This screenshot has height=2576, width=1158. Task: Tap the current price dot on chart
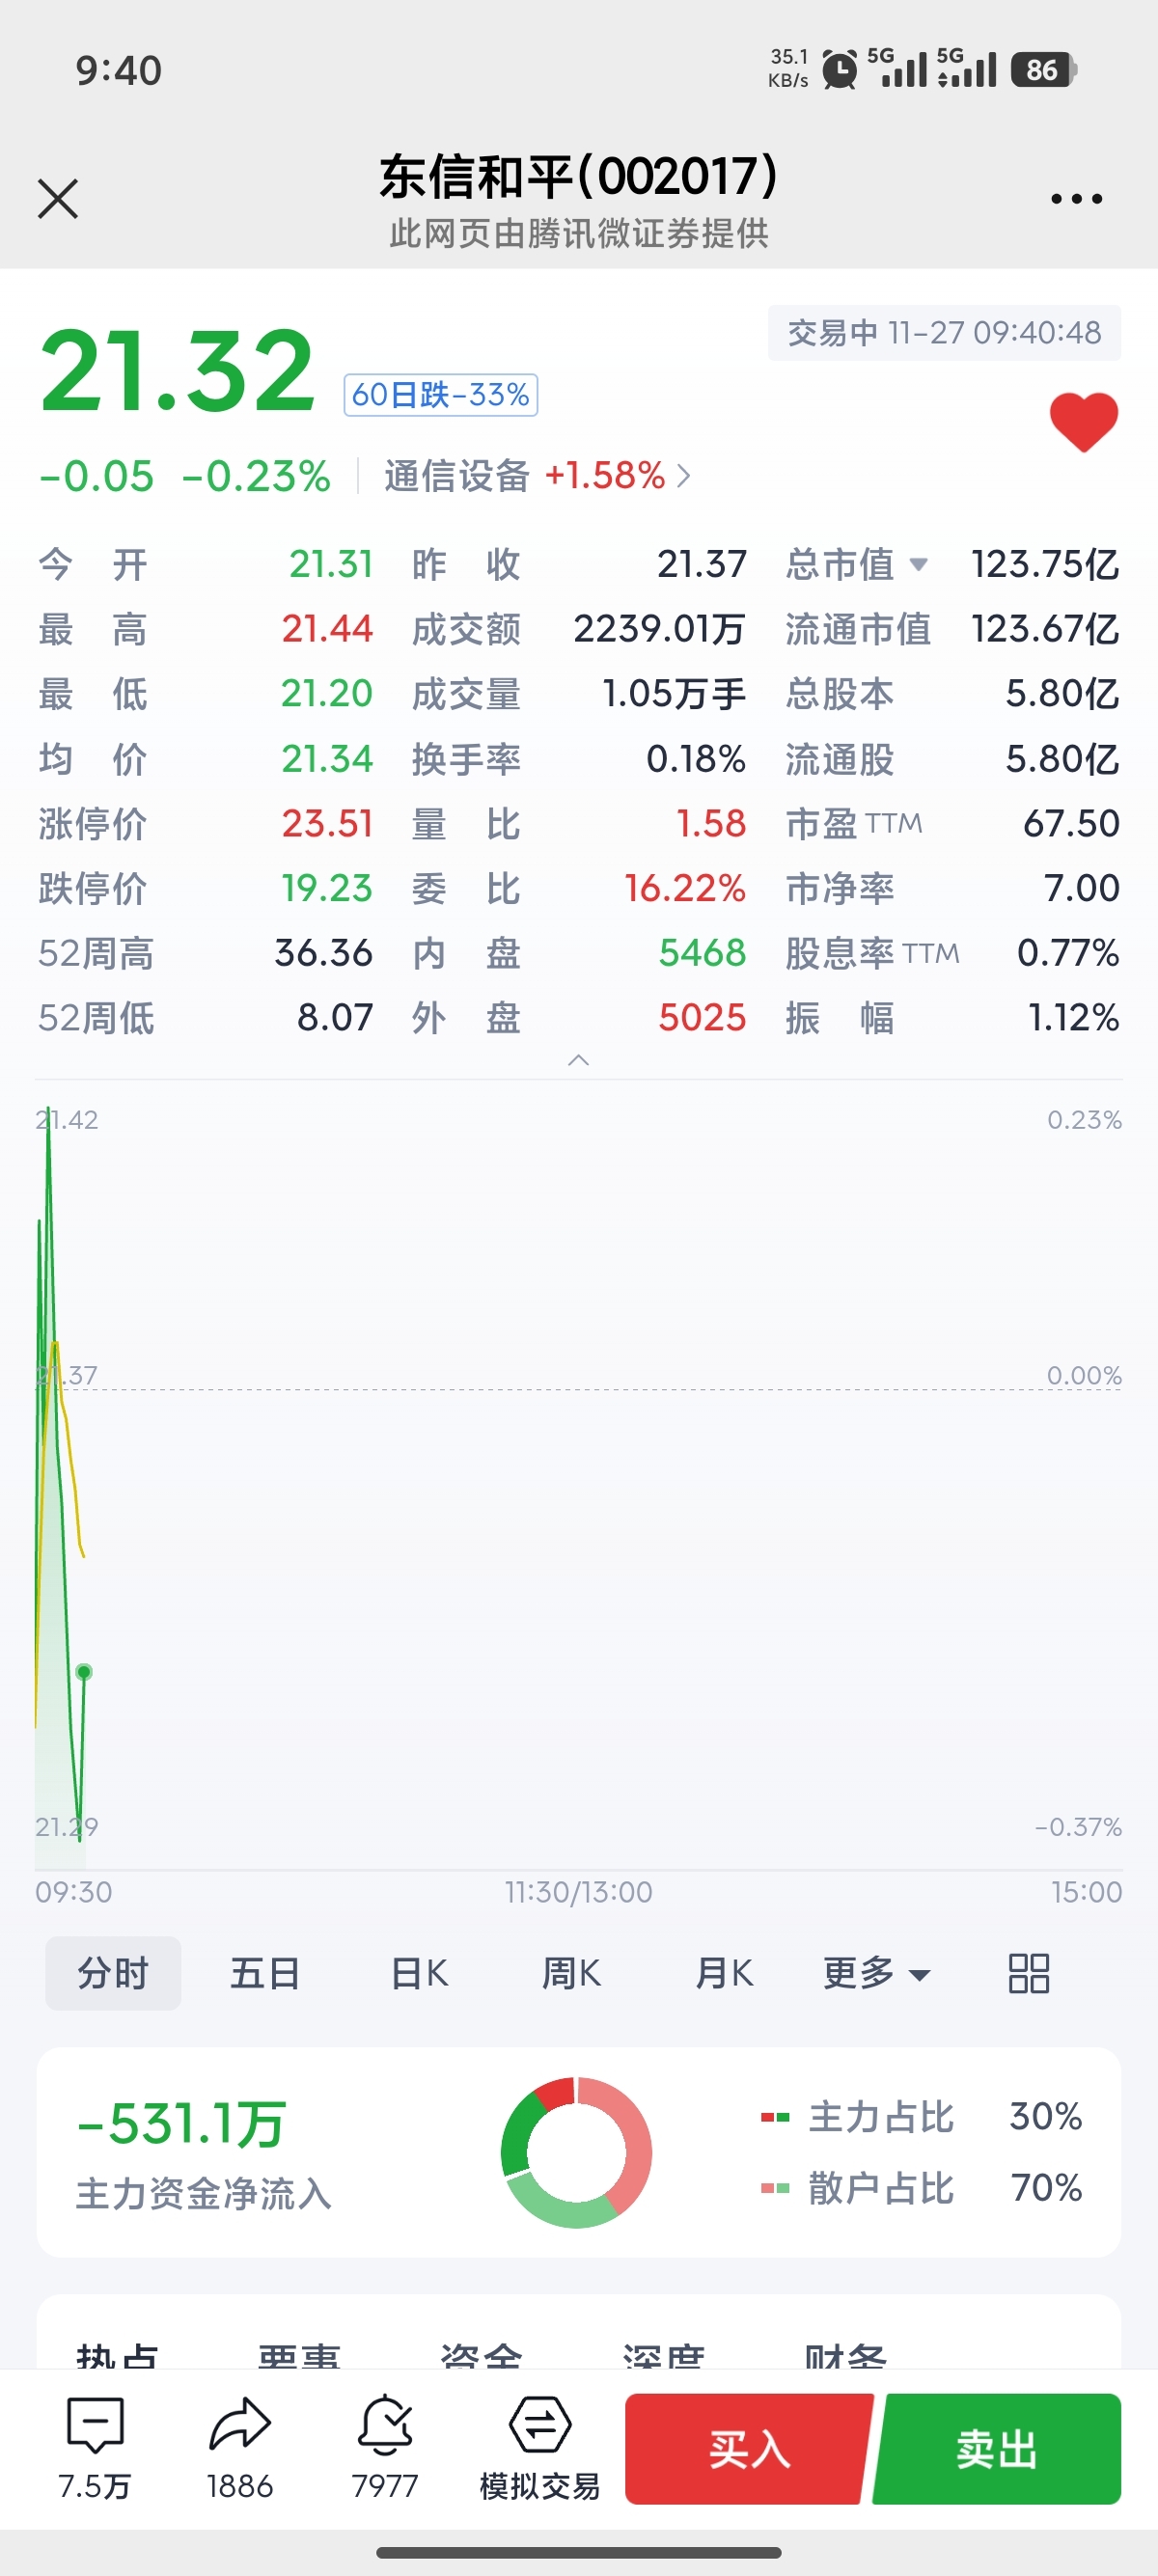84,1672
